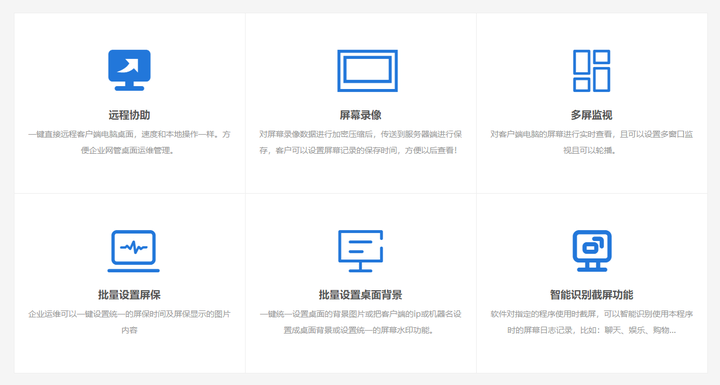
Task: Select description text starting 软件对指定的程序
Action: tap(591, 322)
